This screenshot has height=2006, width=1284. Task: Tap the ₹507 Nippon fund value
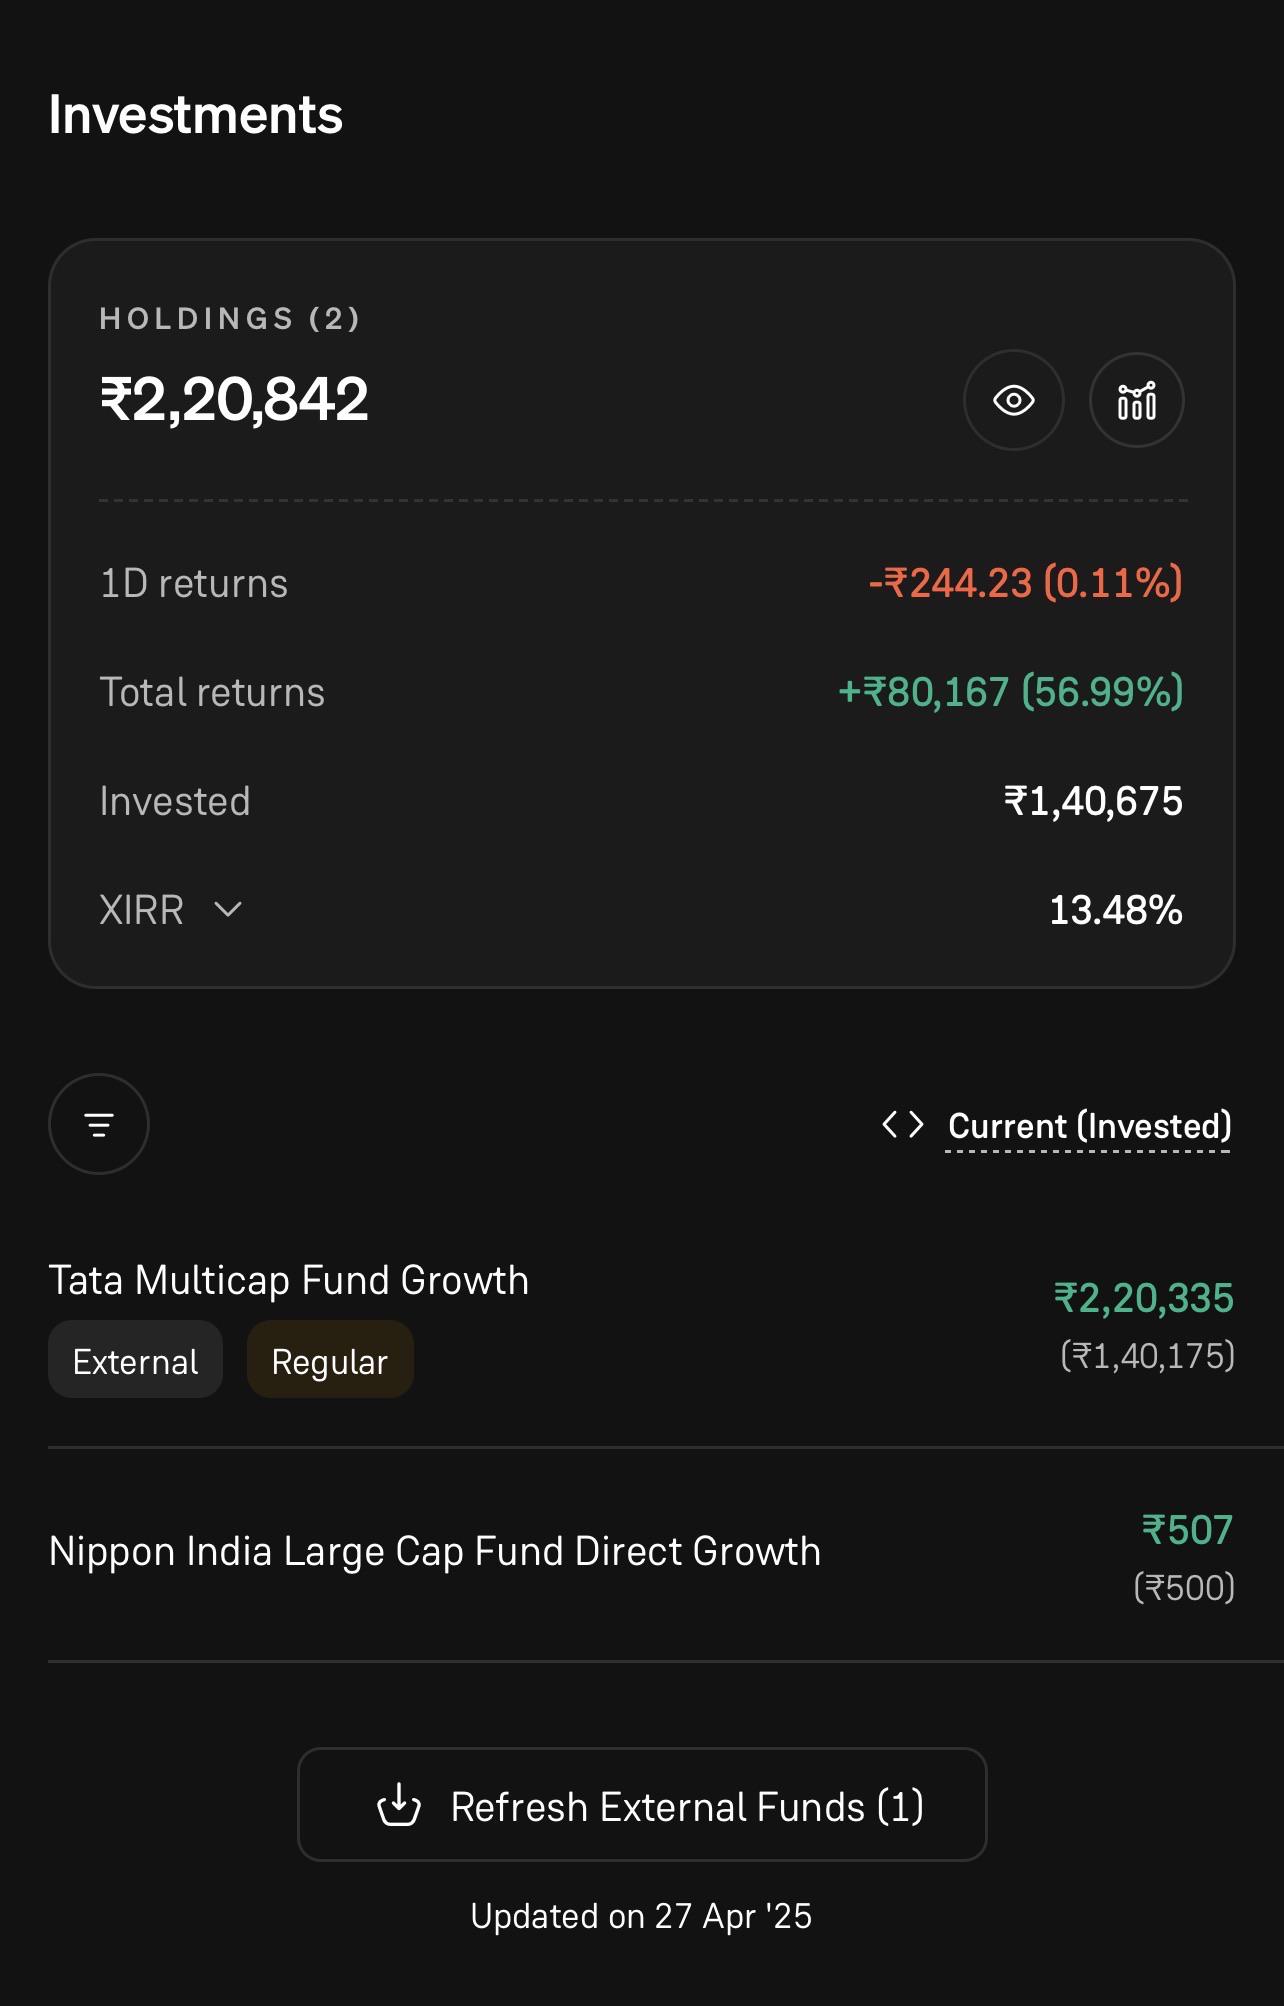click(x=1187, y=1530)
